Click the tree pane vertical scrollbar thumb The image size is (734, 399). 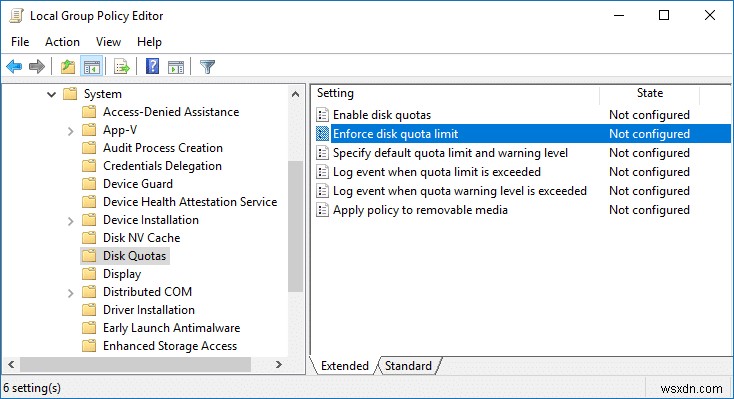[x=295, y=226]
